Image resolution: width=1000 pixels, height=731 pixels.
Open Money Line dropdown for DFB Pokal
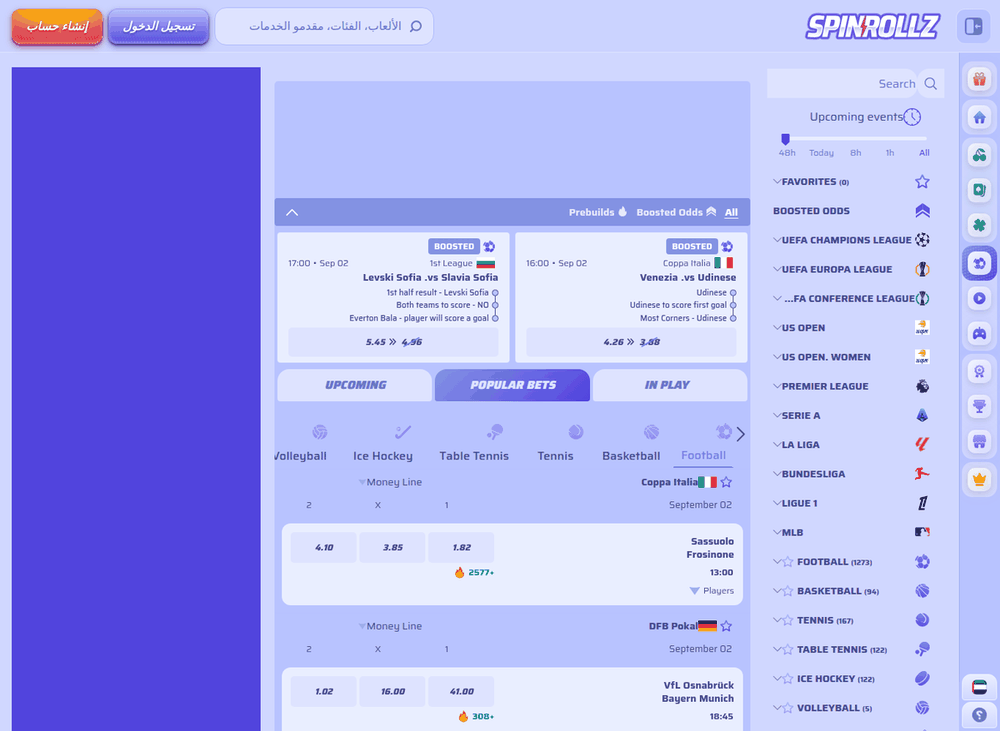point(390,626)
